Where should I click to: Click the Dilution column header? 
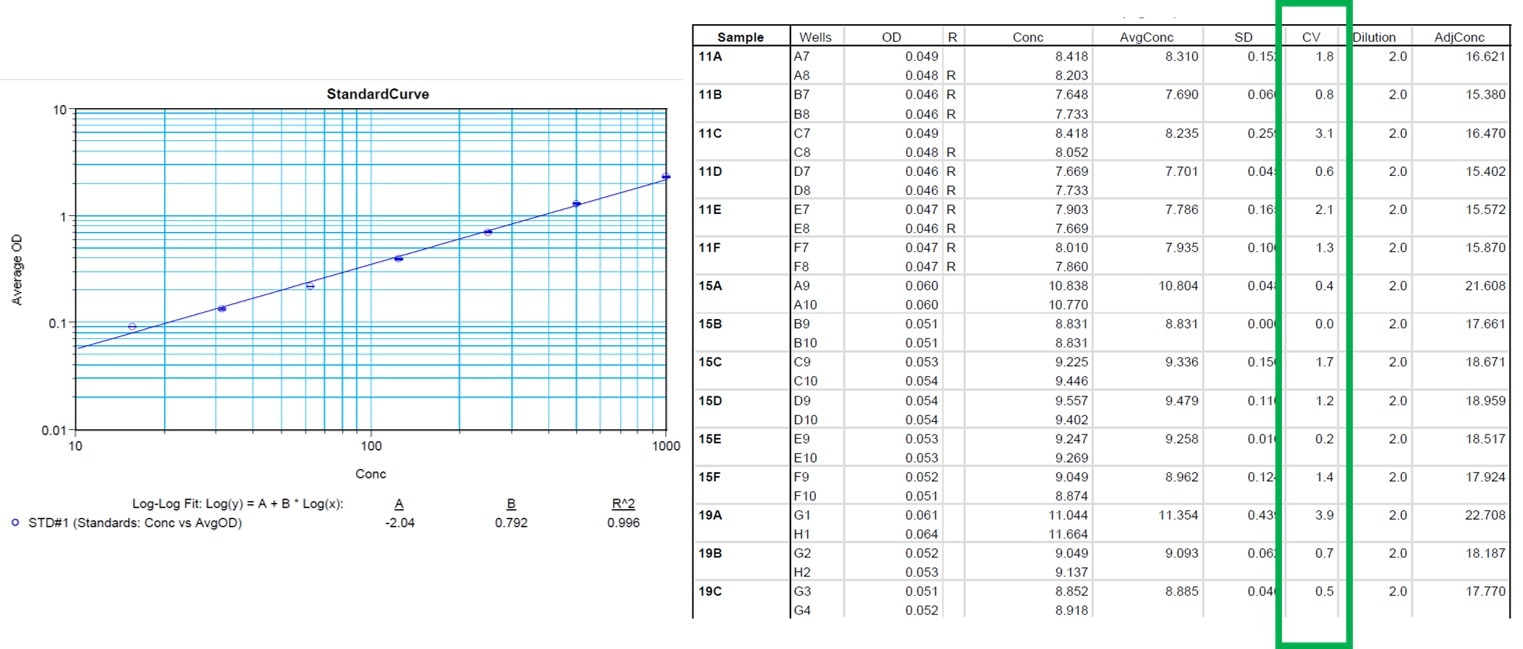pyautogui.click(x=1374, y=37)
